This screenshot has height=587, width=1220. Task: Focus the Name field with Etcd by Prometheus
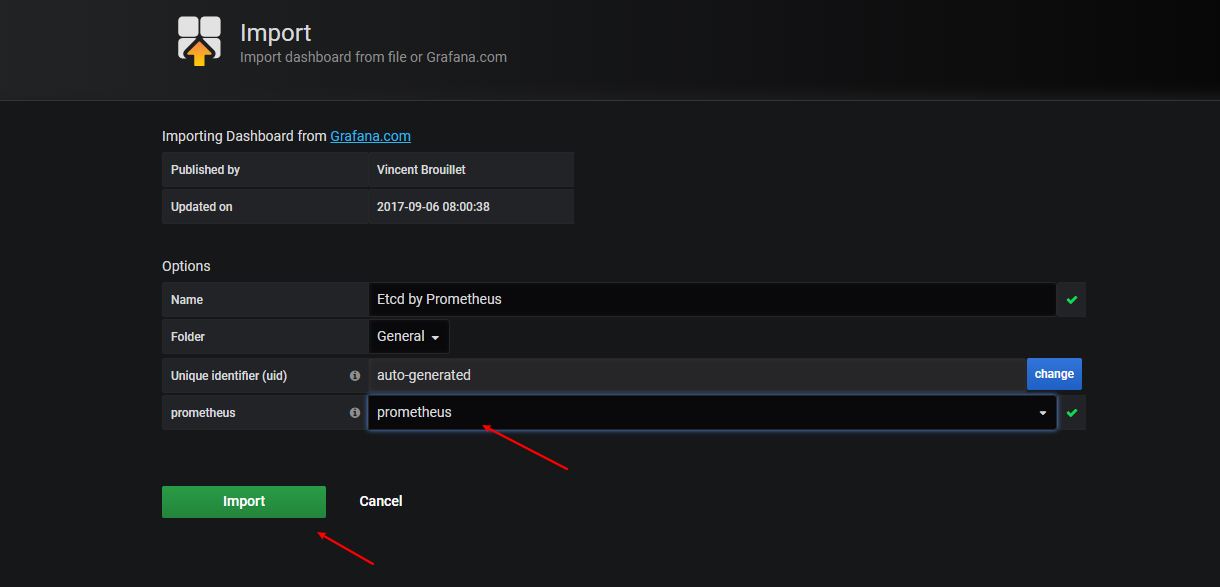pyautogui.click(x=712, y=299)
